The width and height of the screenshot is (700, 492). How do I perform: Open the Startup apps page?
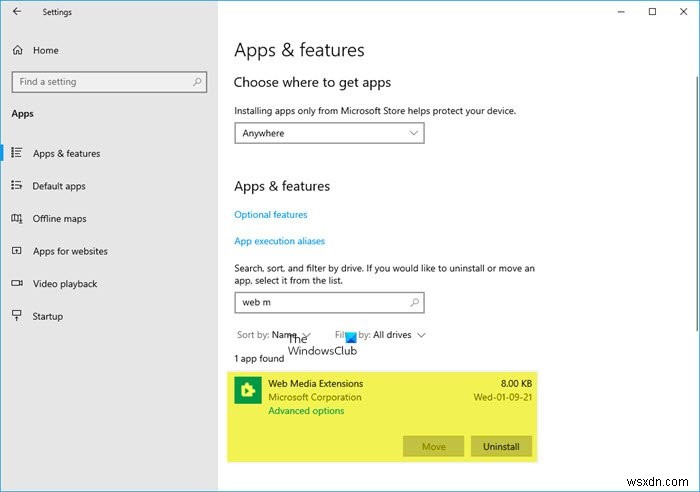pos(47,317)
